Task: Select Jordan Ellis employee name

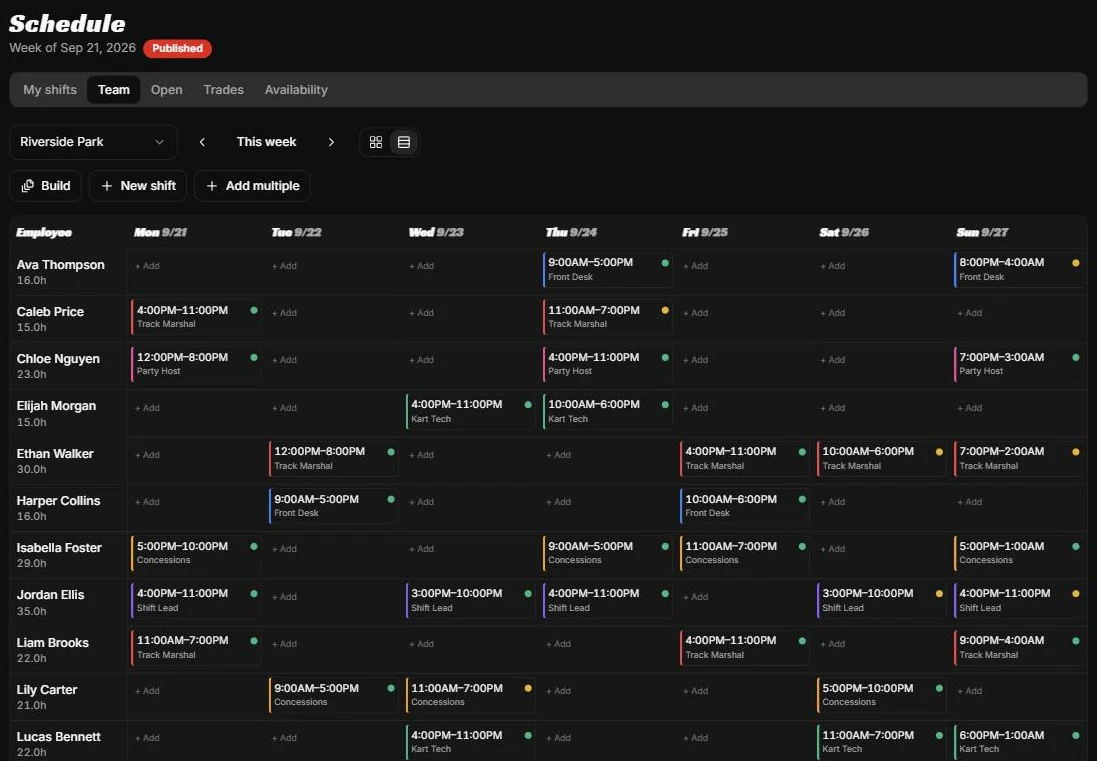Action: coord(50,595)
